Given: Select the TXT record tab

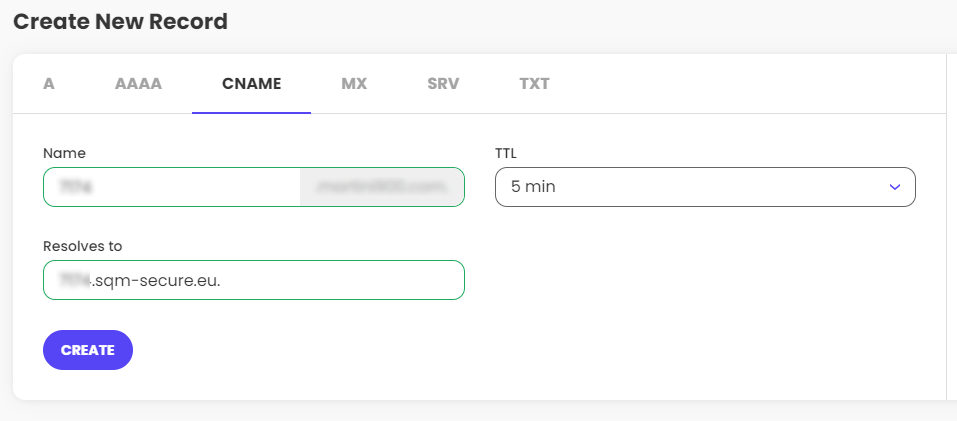Looking at the screenshot, I should 534,84.
